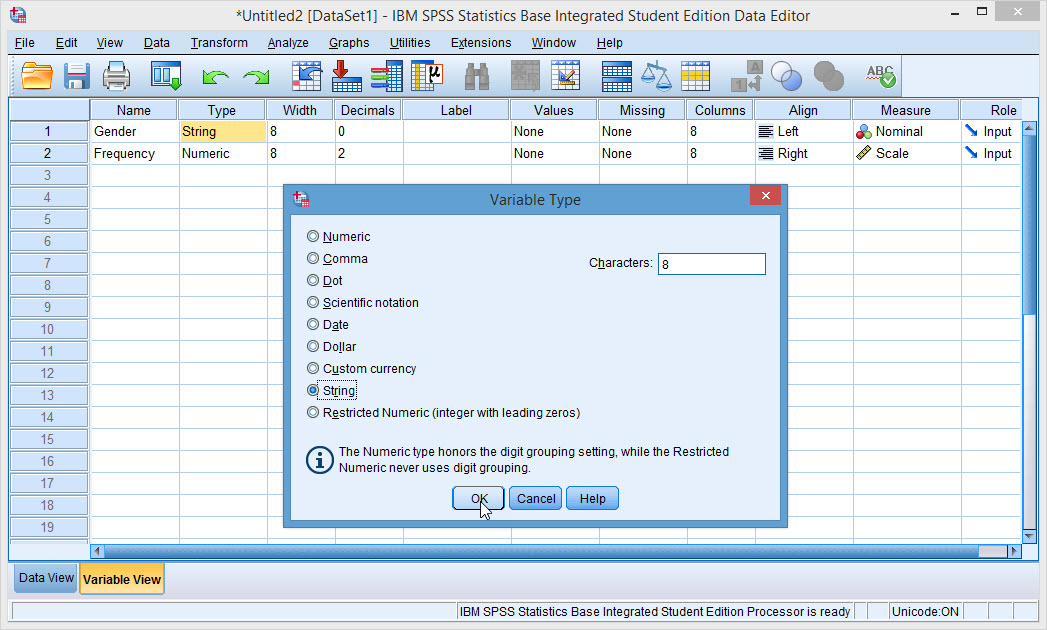Open the Utilities menu
This screenshot has width=1047, height=630.
tap(410, 43)
